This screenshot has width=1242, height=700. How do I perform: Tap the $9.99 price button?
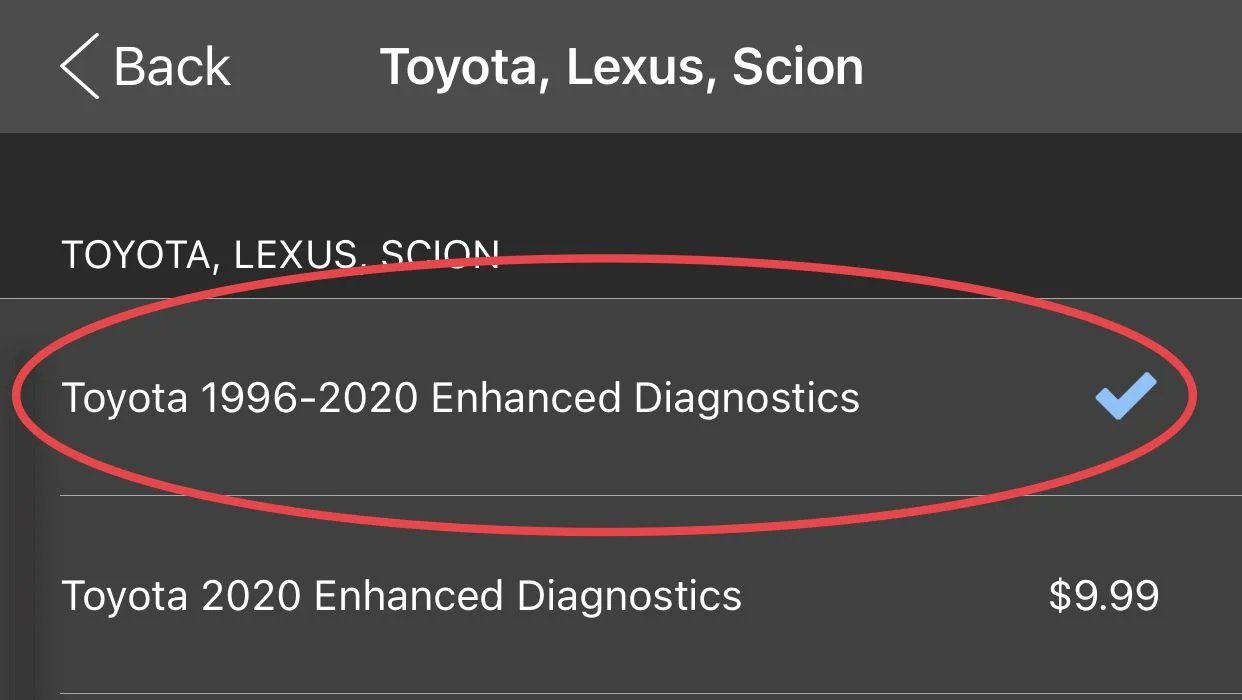coord(1103,596)
